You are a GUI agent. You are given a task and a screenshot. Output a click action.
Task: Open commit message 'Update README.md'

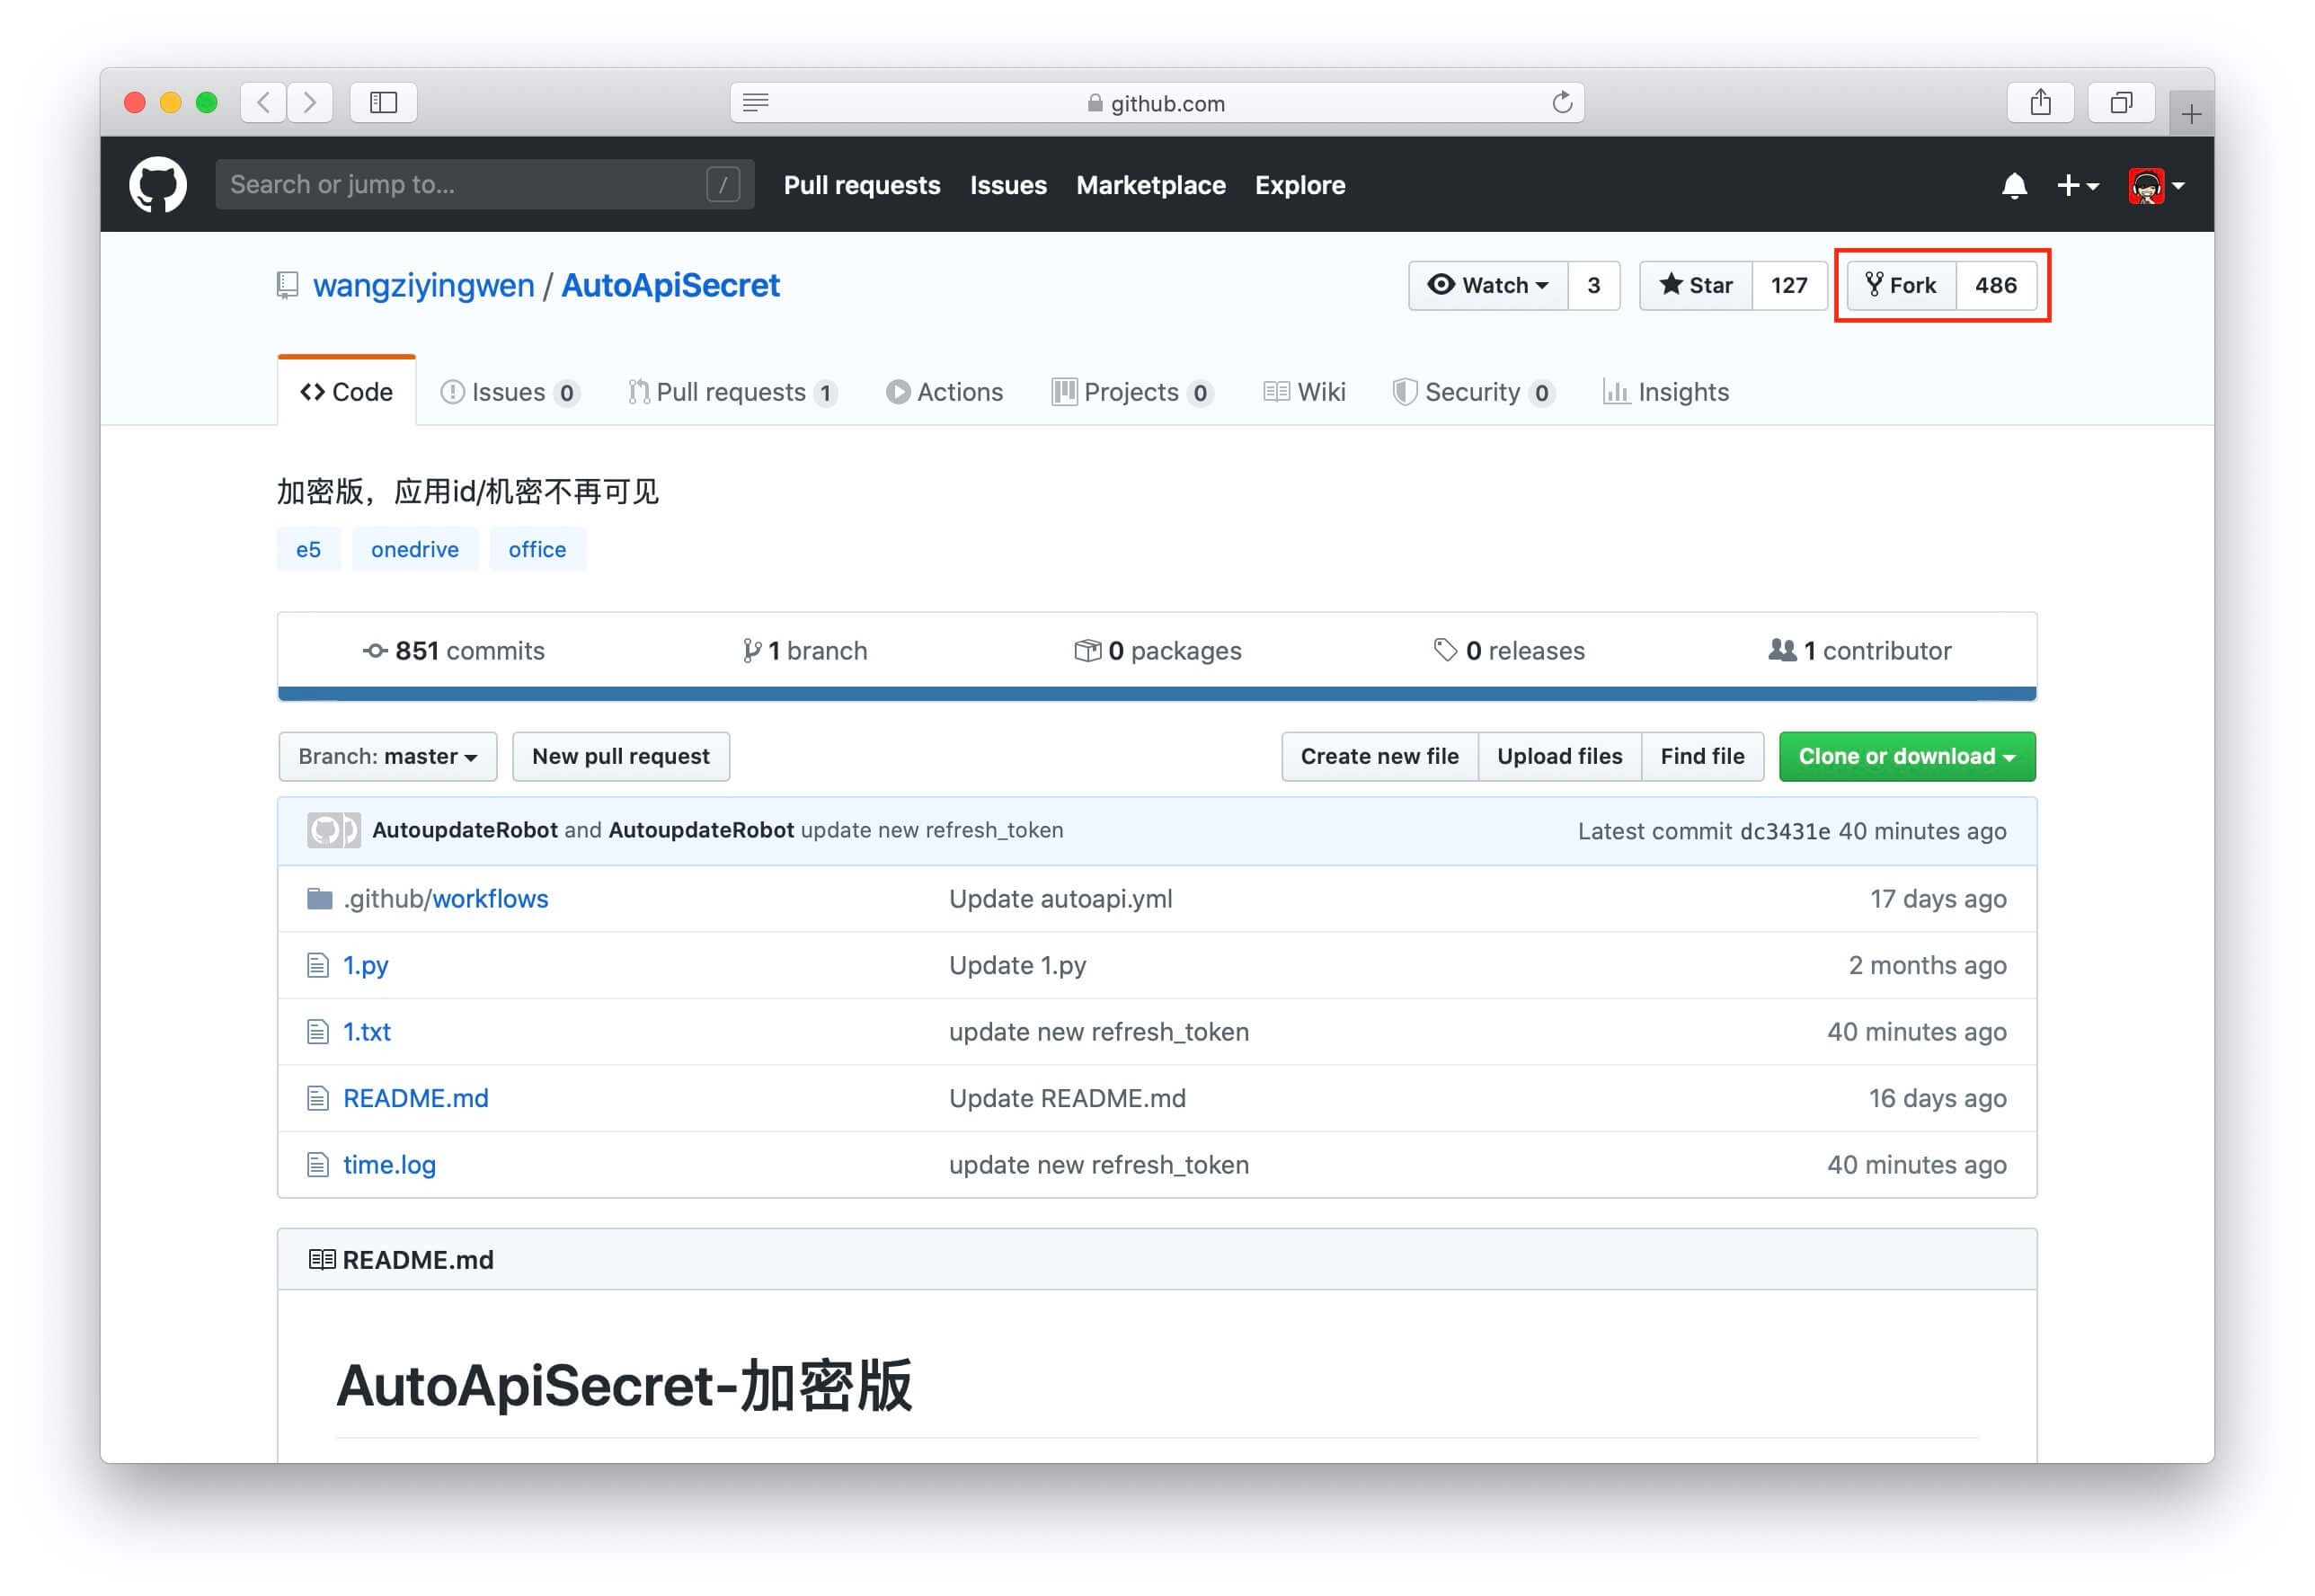1067,1099
